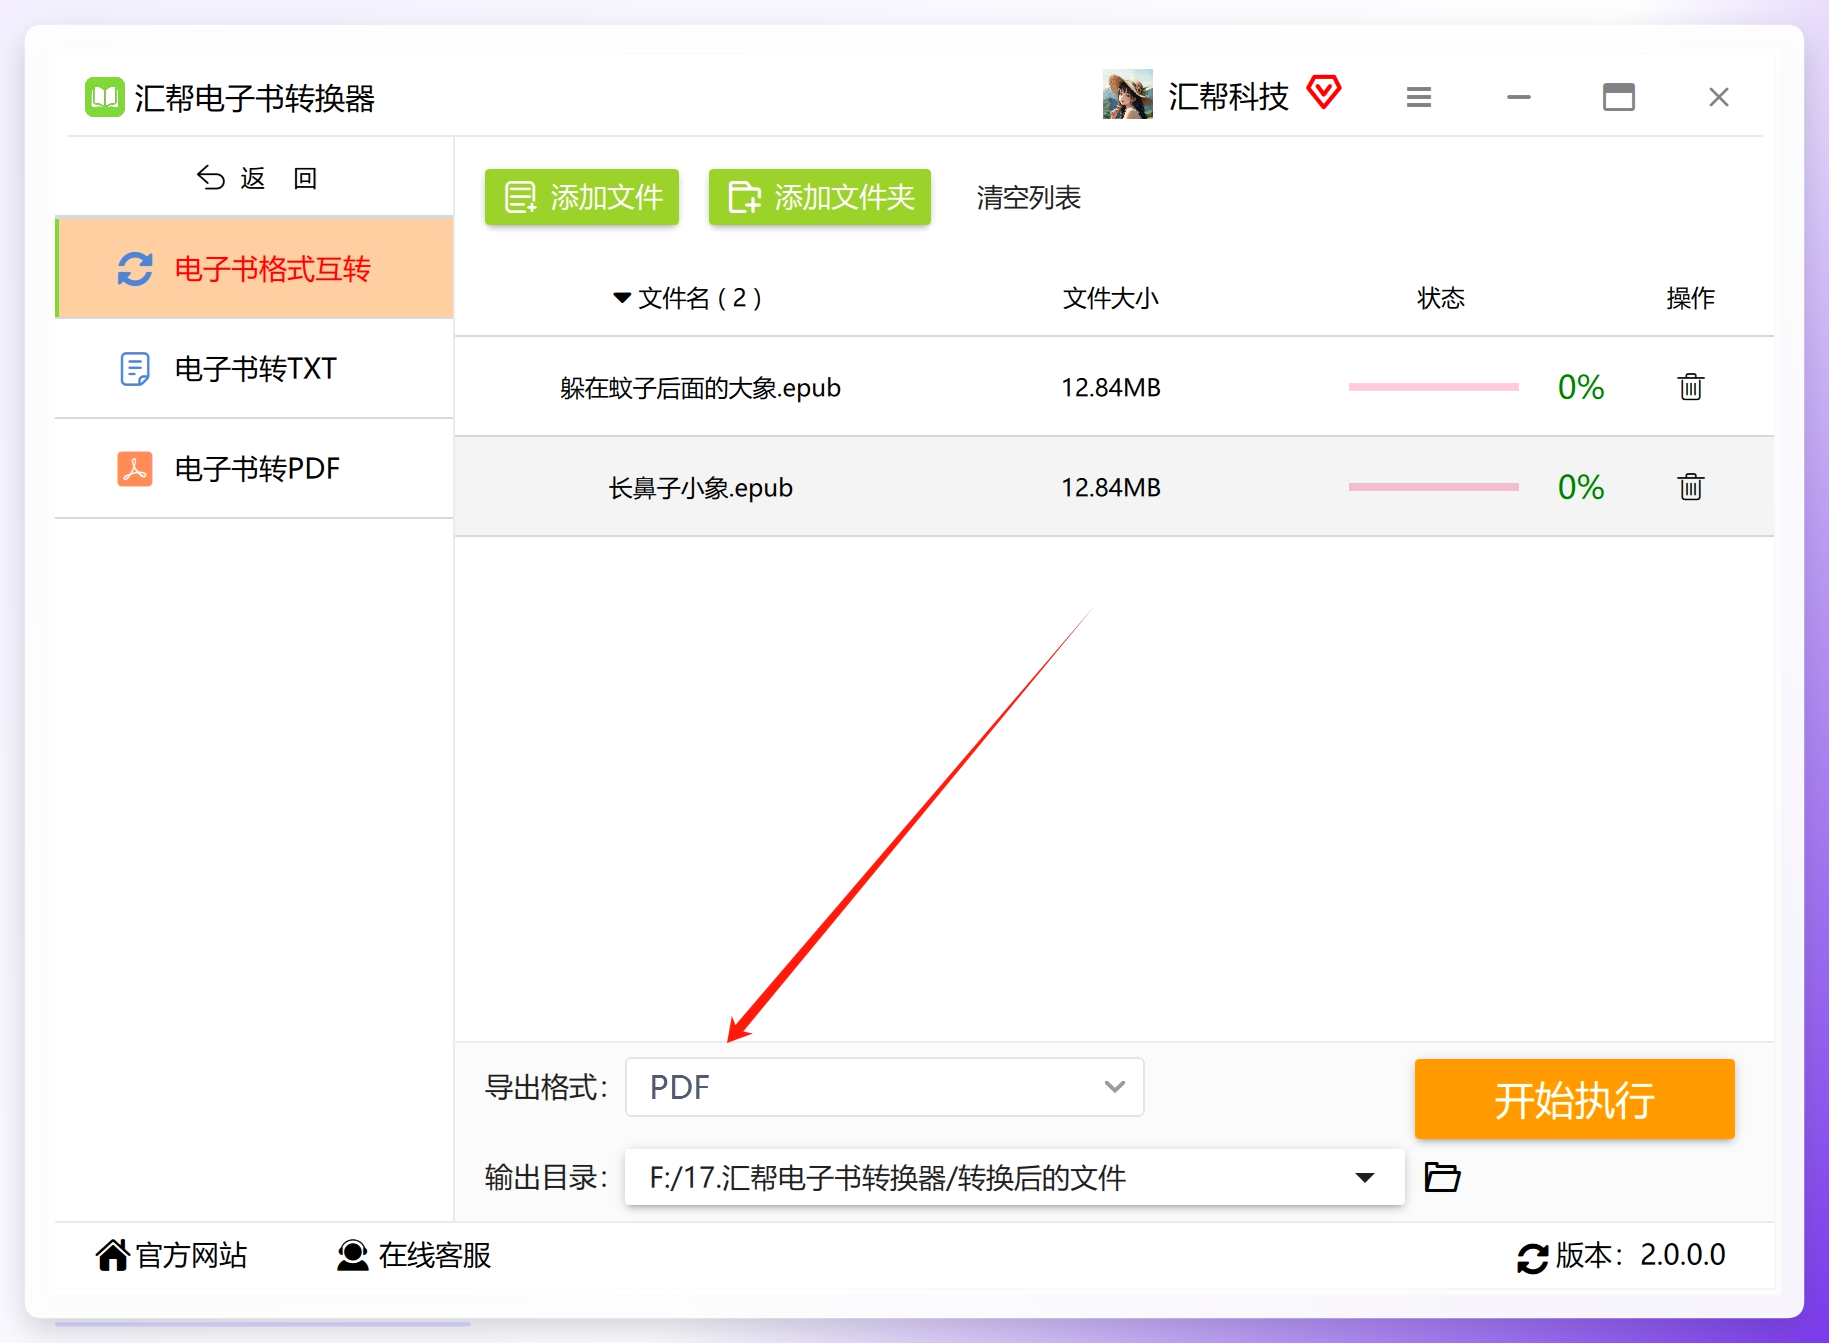Open the output folder with the folder icon
The width and height of the screenshot is (1829, 1343).
coord(1442,1177)
